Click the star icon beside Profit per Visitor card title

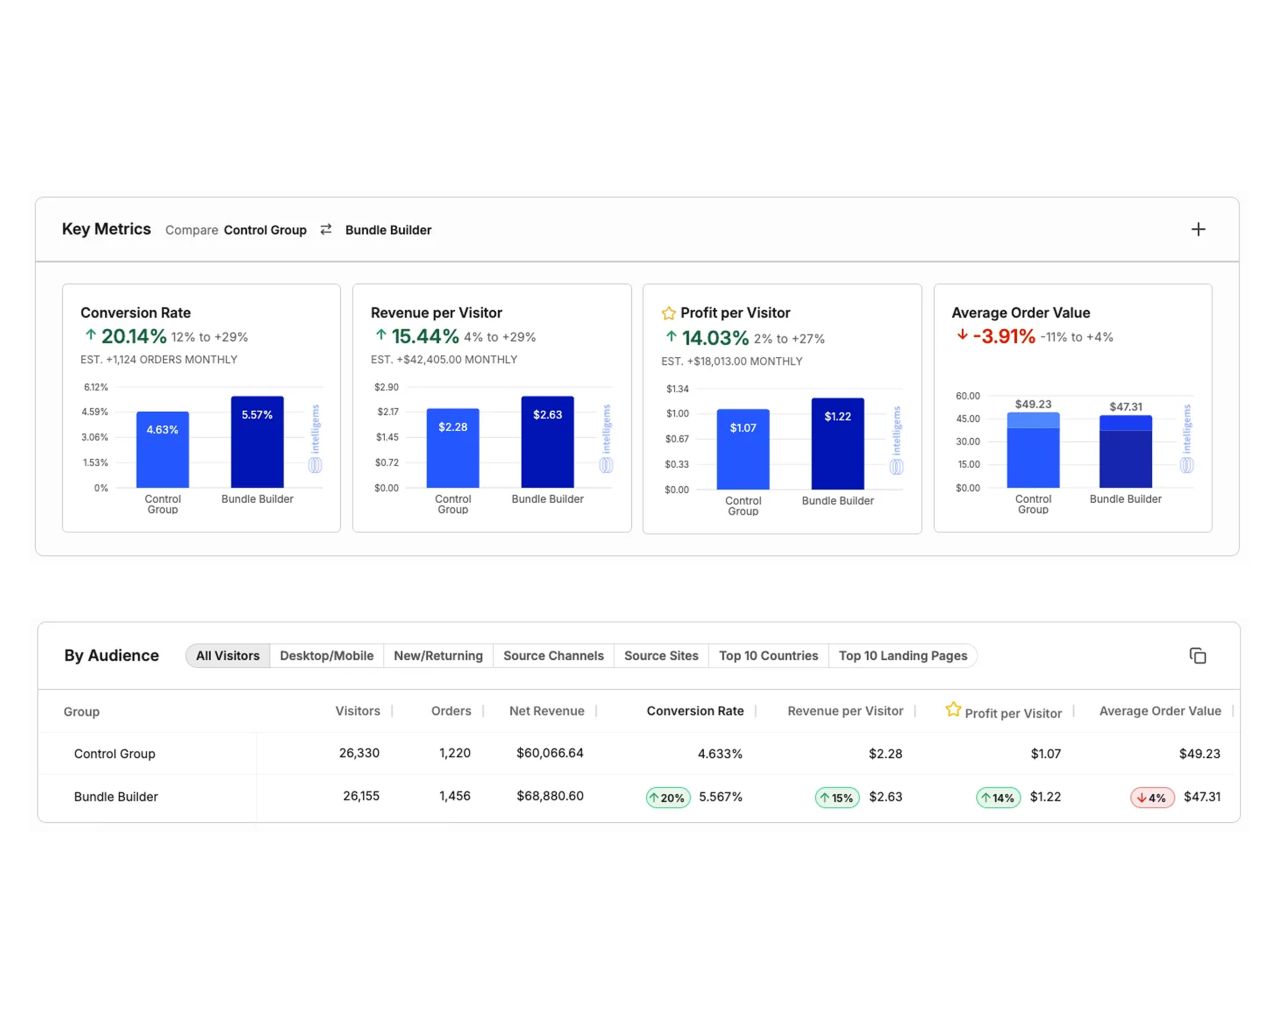point(668,313)
